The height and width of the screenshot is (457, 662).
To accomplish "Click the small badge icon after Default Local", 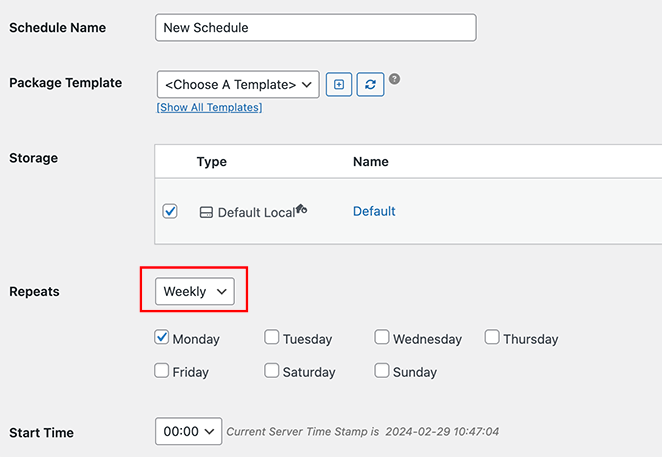I will point(301,209).
